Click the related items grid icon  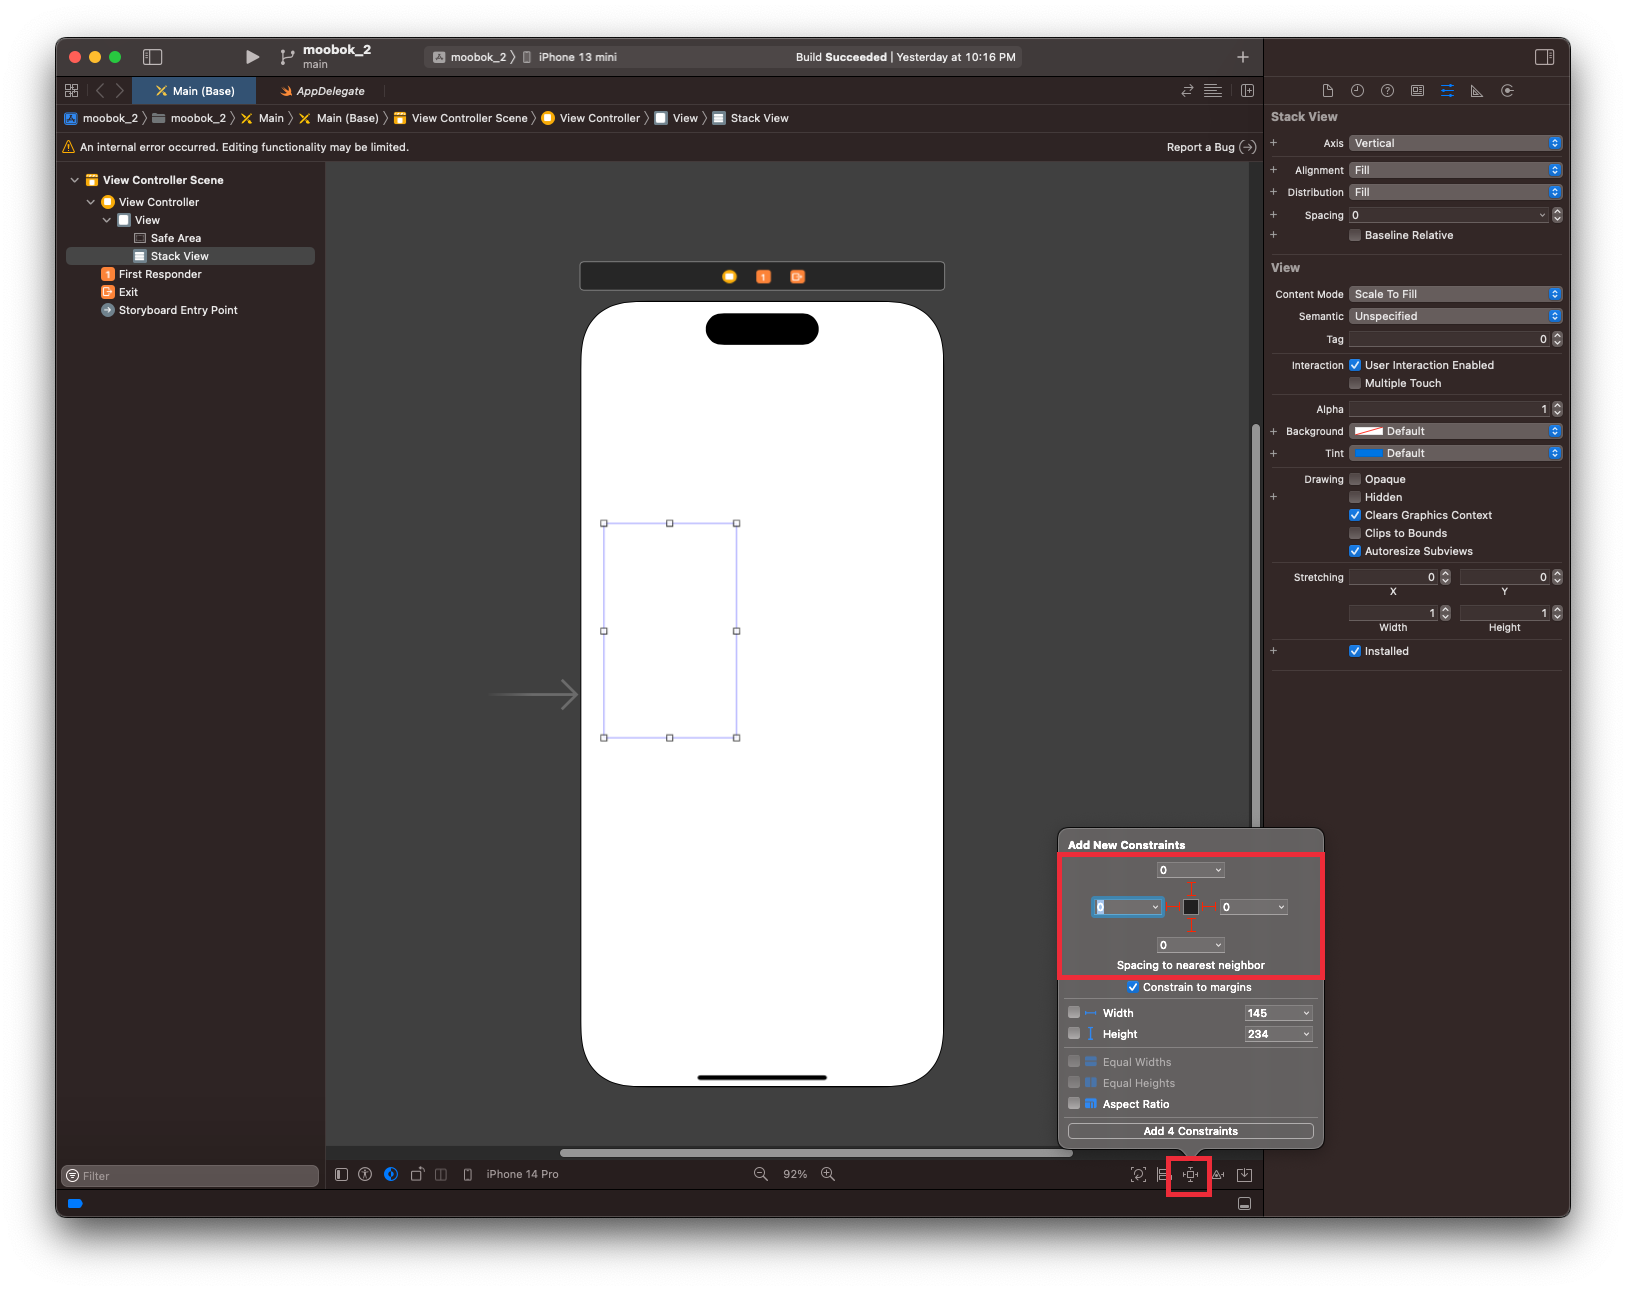[71, 91]
